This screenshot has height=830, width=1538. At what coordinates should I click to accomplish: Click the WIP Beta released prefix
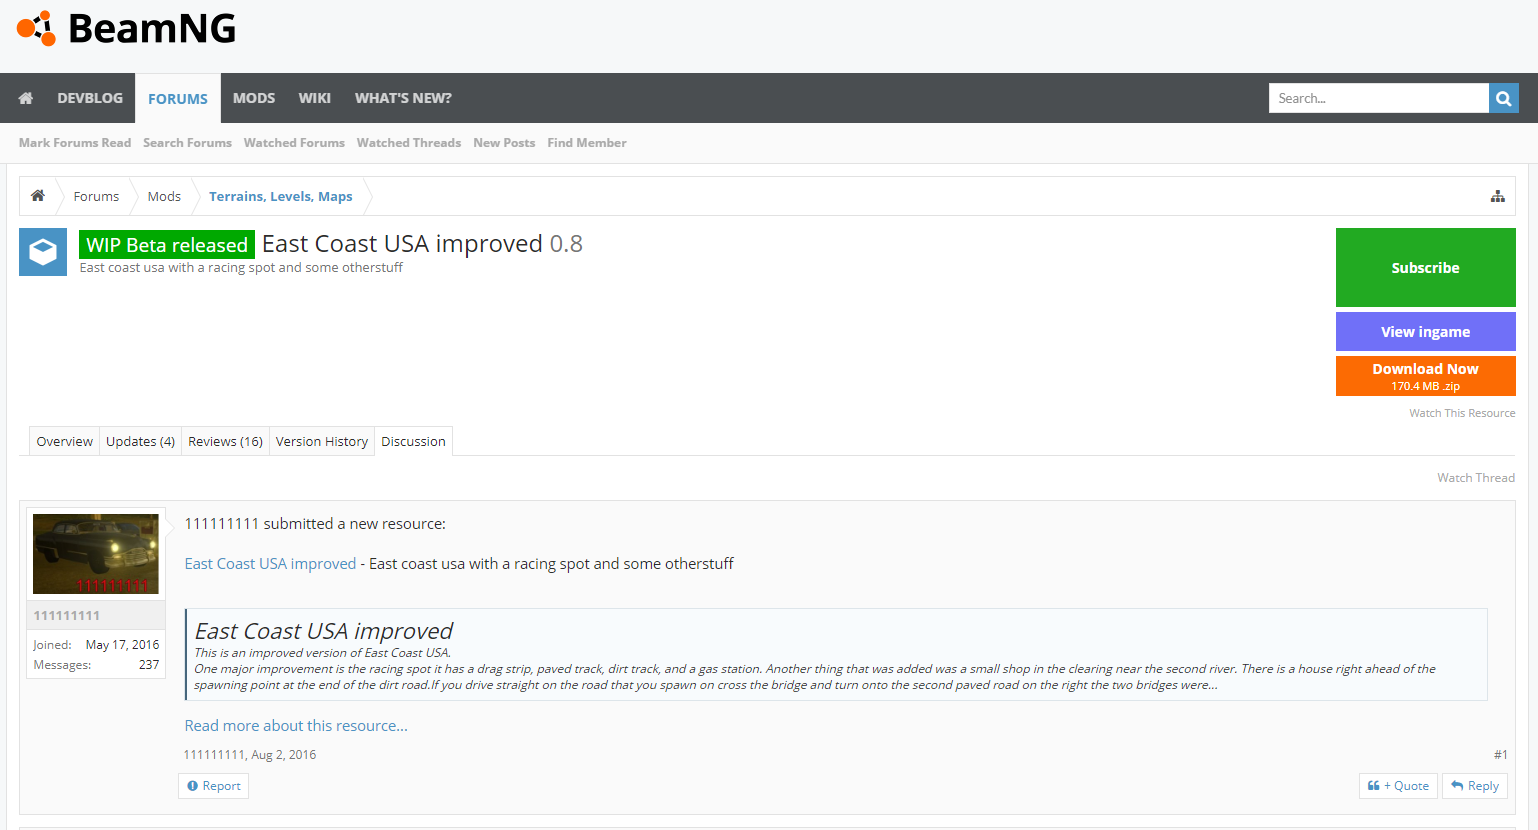167,245
